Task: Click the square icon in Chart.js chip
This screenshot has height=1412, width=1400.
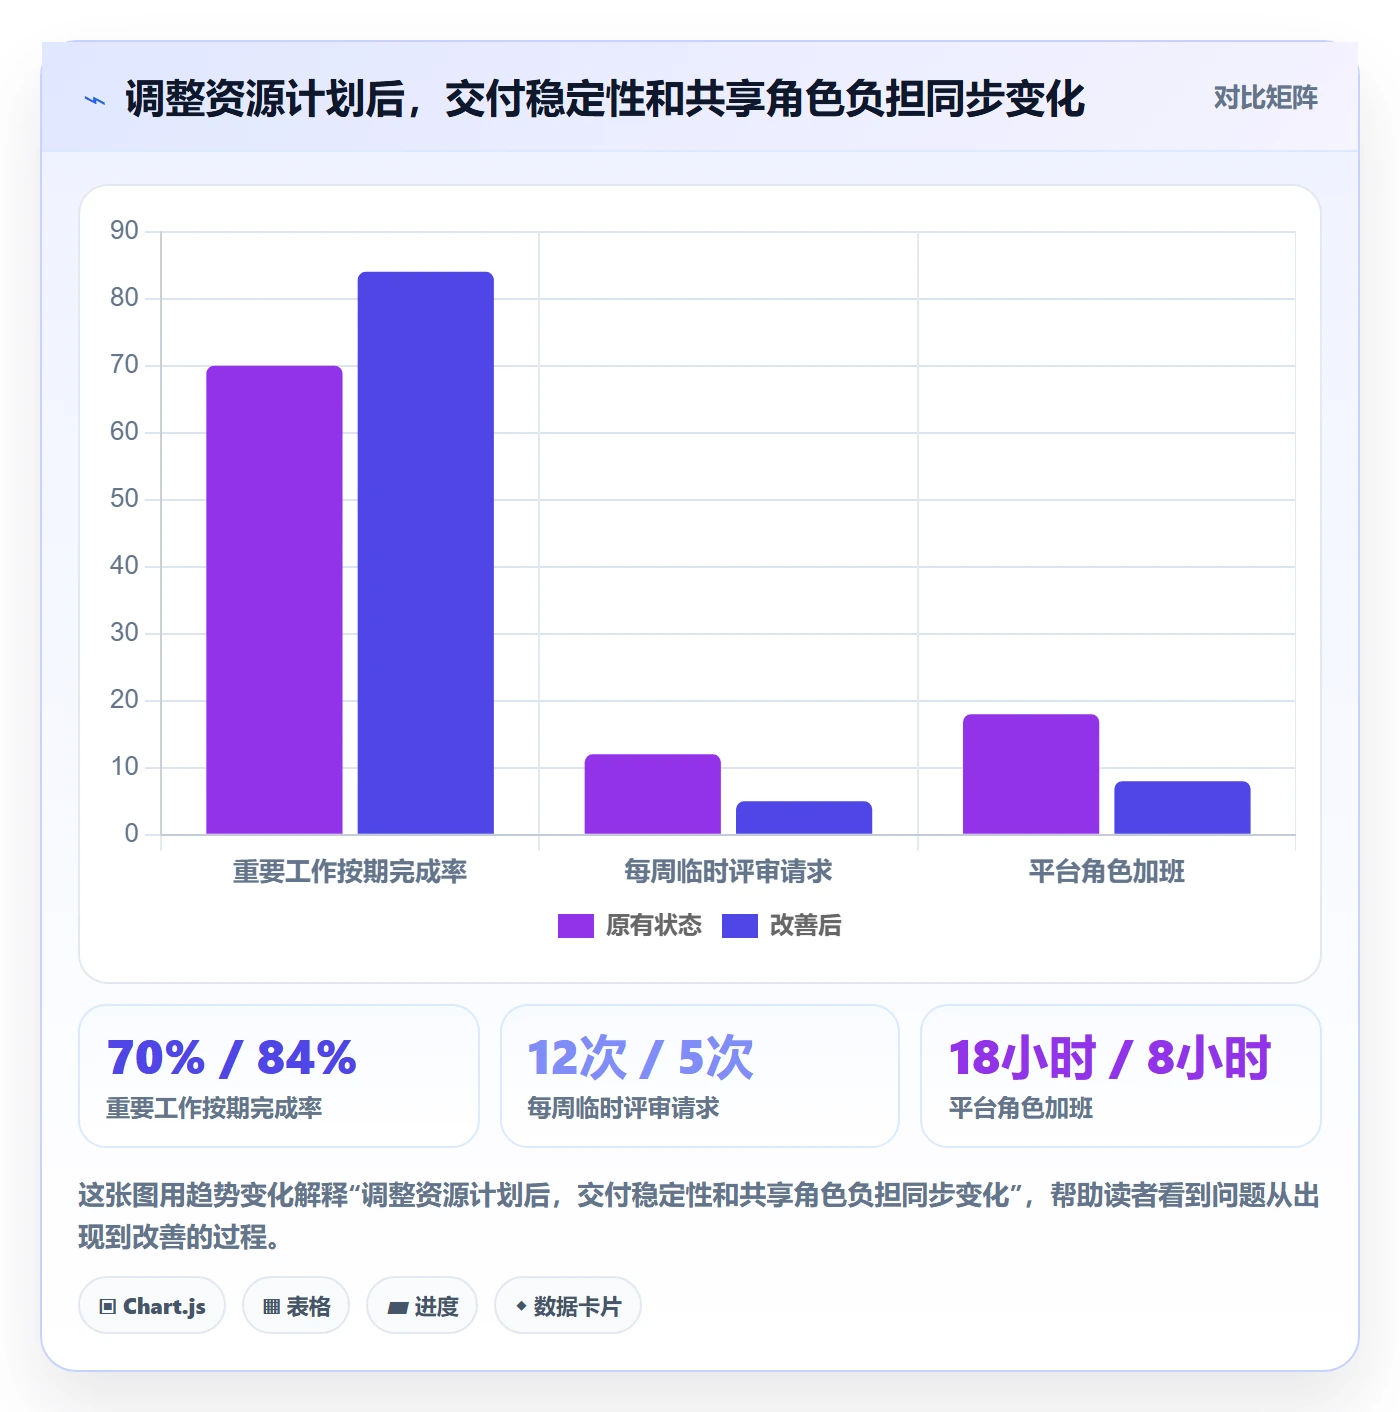Action: [x=108, y=1307]
